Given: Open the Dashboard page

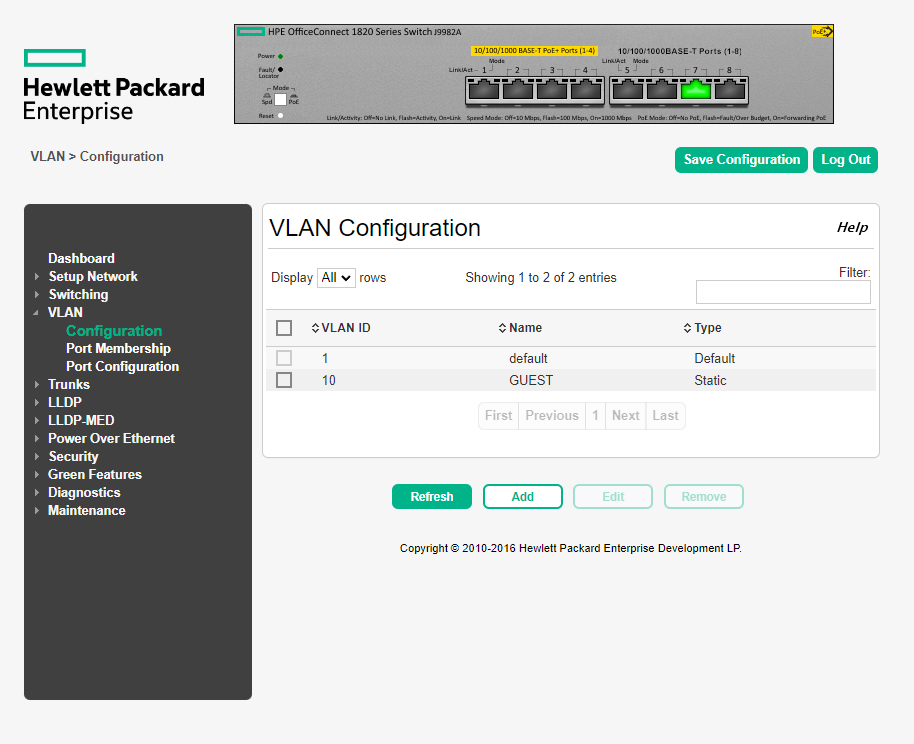Looking at the screenshot, I should (x=81, y=258).
